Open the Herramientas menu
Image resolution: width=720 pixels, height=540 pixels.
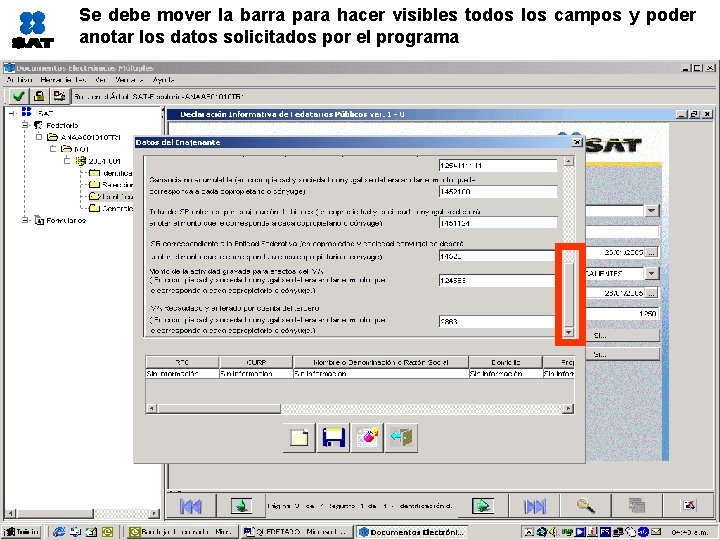coord(63,80)
